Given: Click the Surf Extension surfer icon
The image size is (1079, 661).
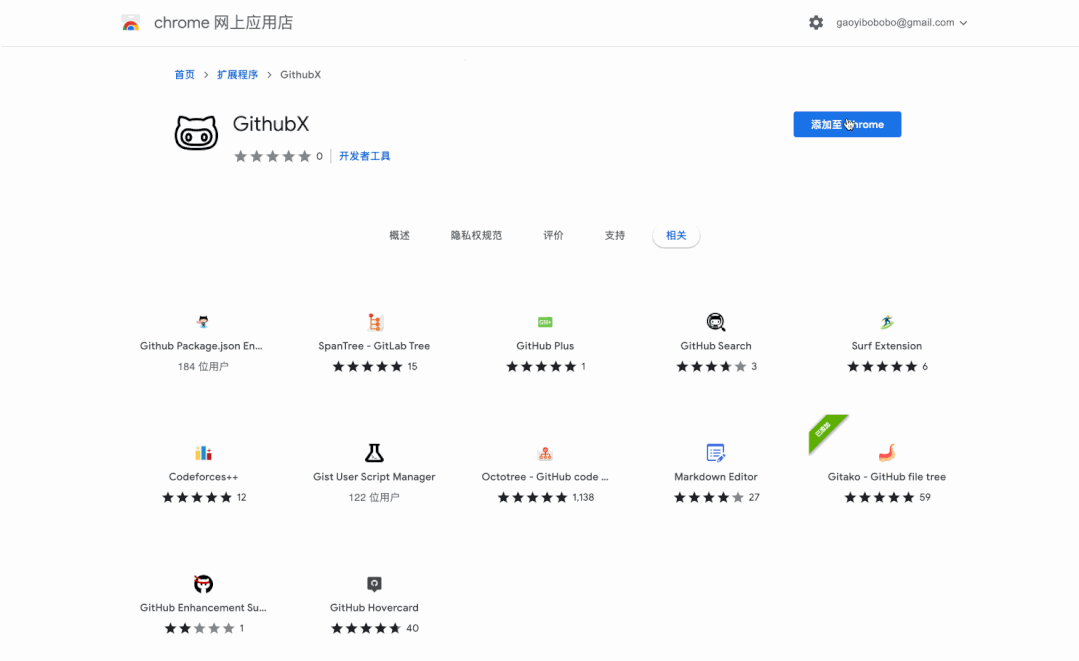Looking at the screenshot, I should (x=886, y=321).
